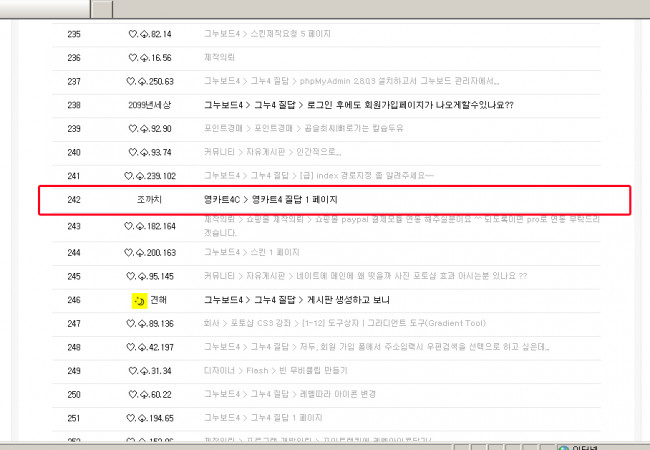Open the '레벨따라 아이콘 변경' link
This screenshot has width=650, height=450.
click(x=290, y=394)
